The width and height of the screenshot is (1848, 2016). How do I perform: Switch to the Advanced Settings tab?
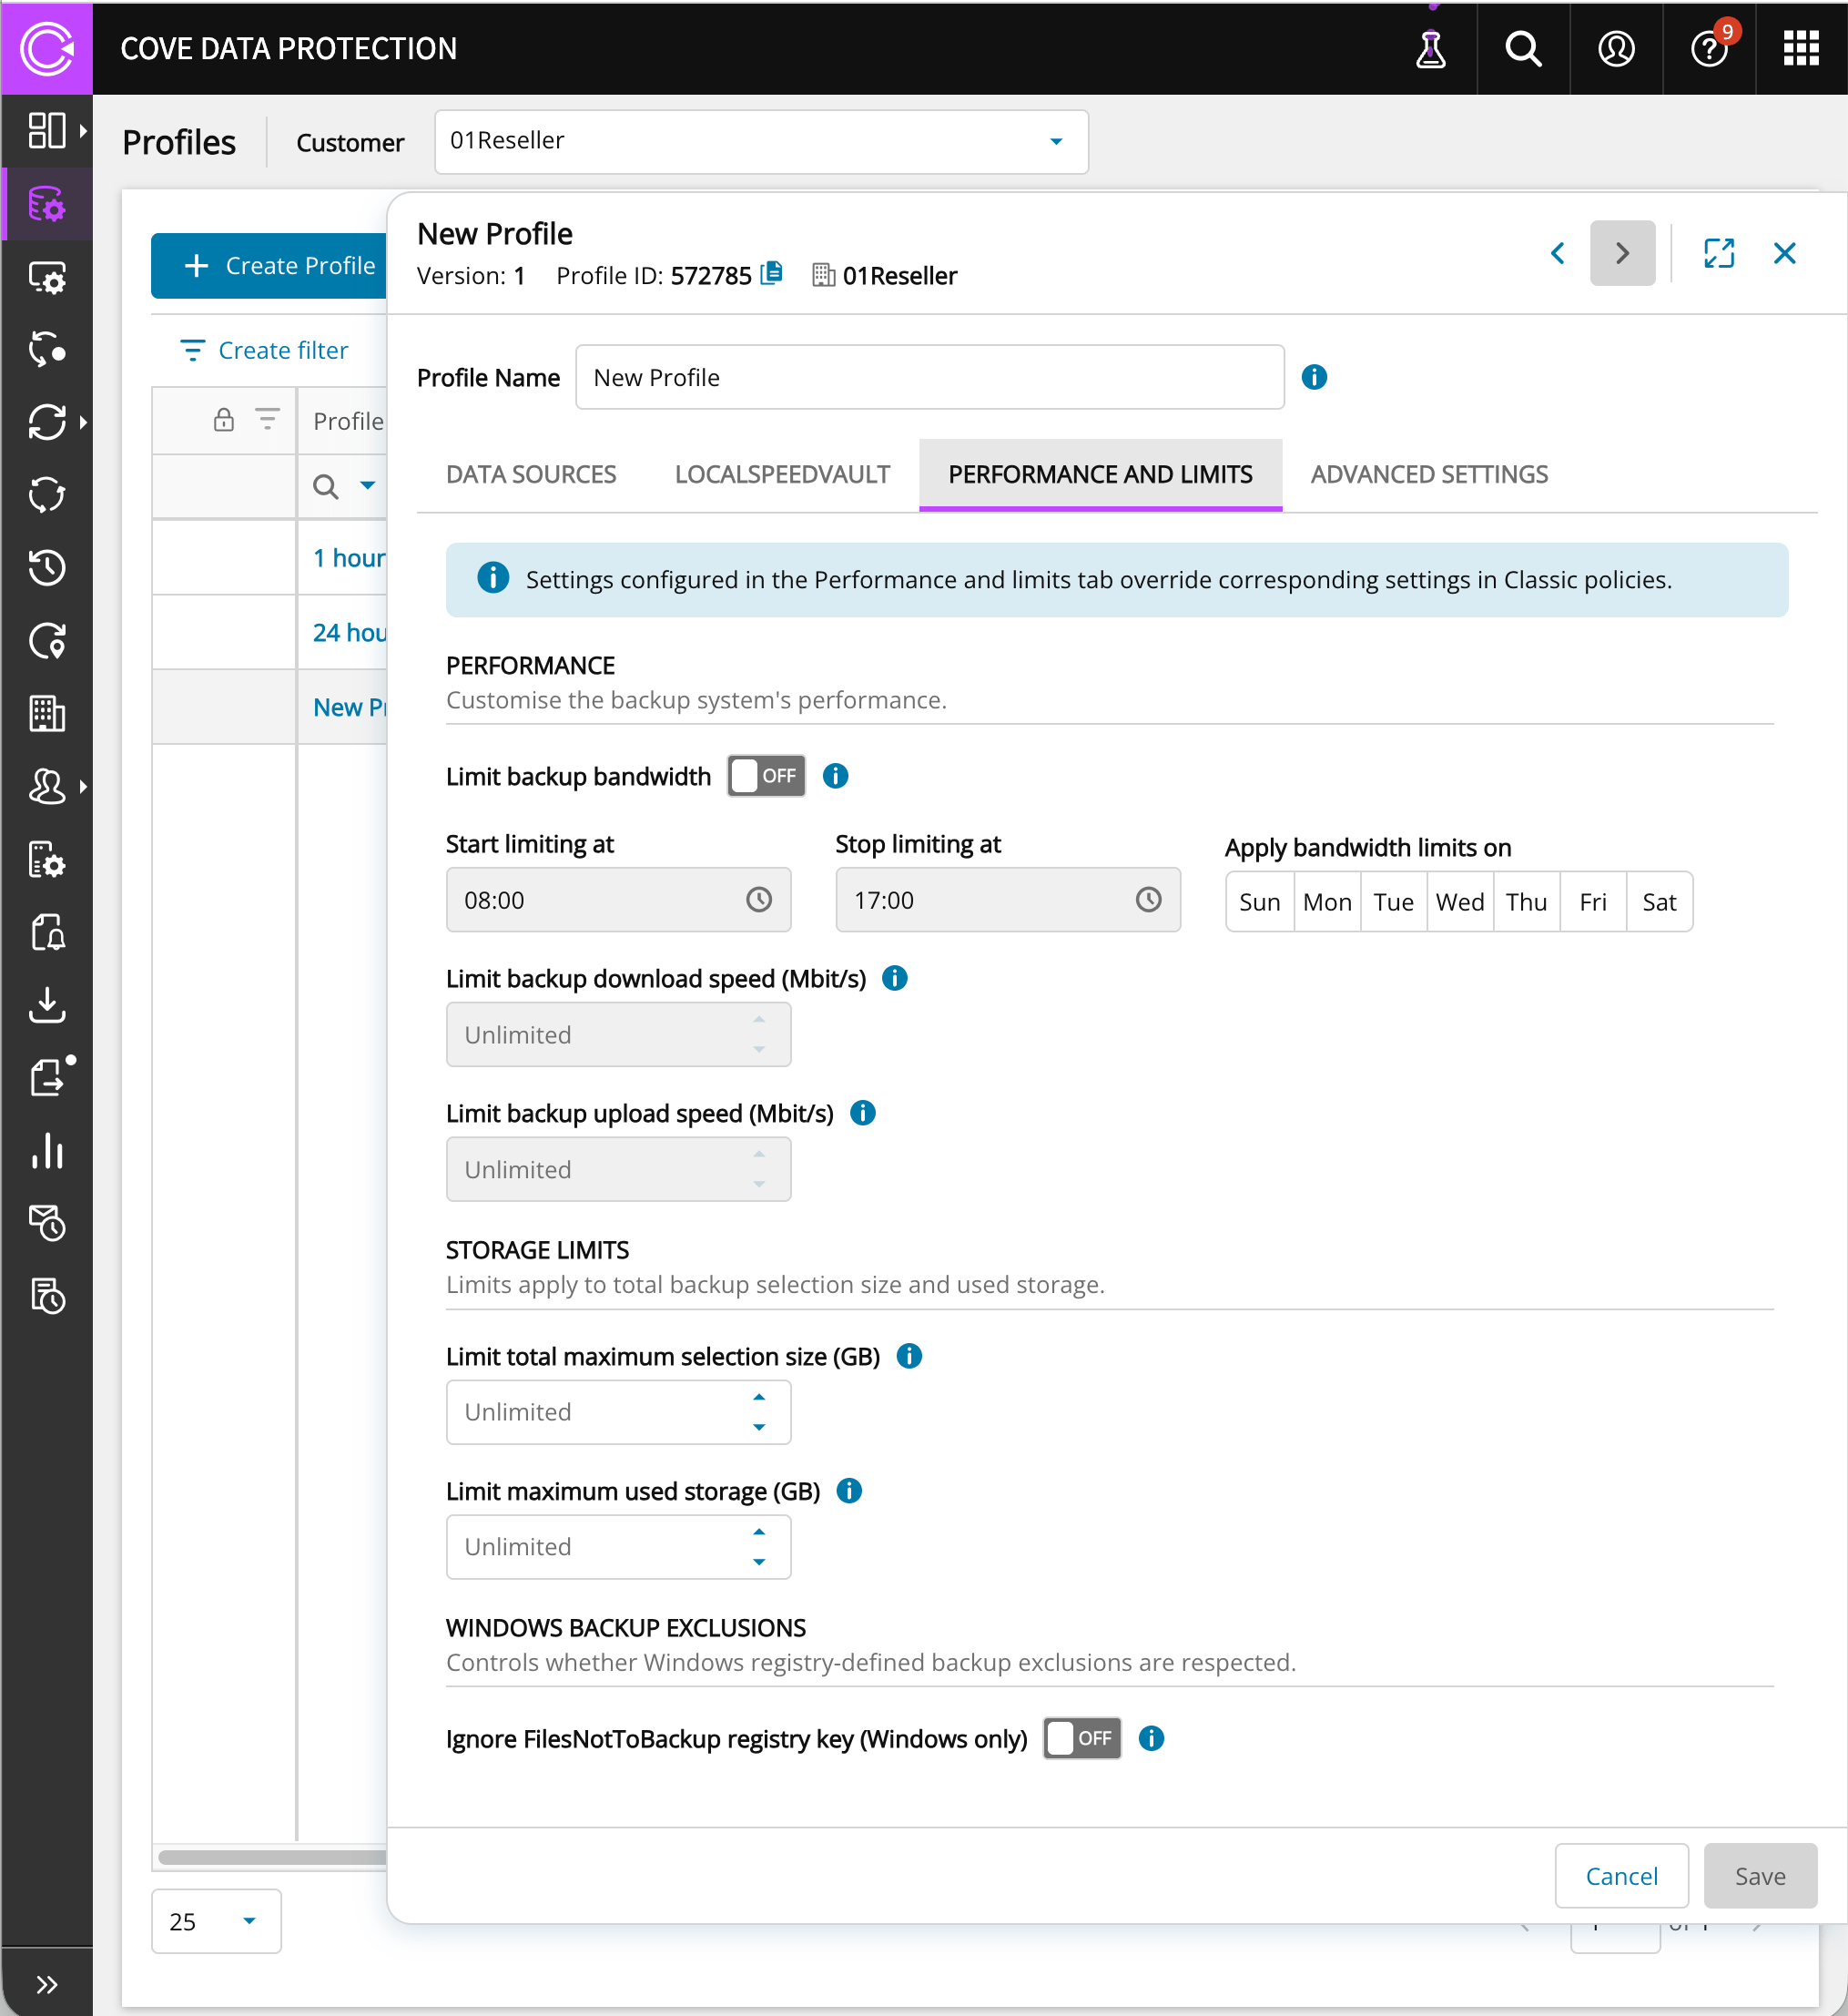click(x=1429, y=475)
